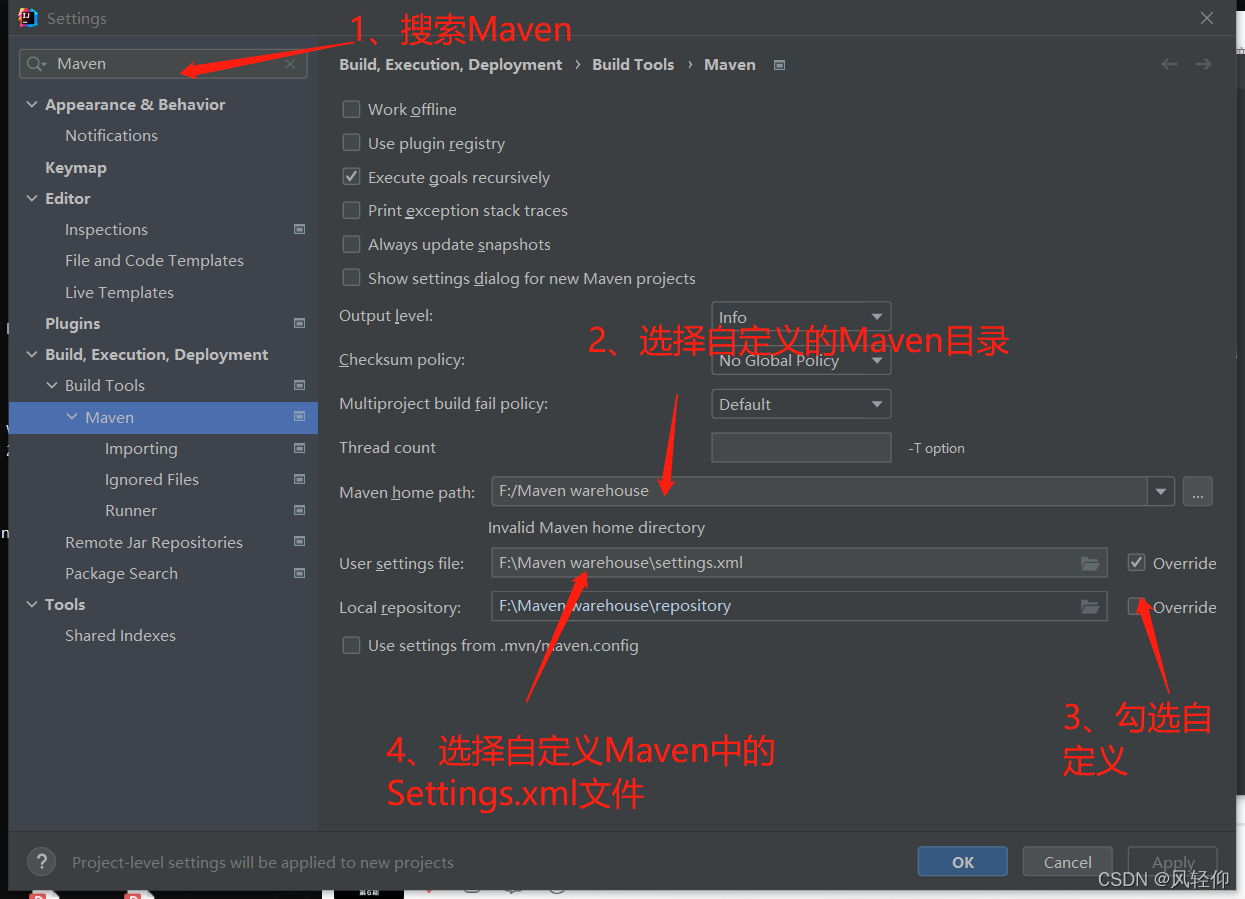Click project-level icon next to Inspections

[x=299, y=229]
